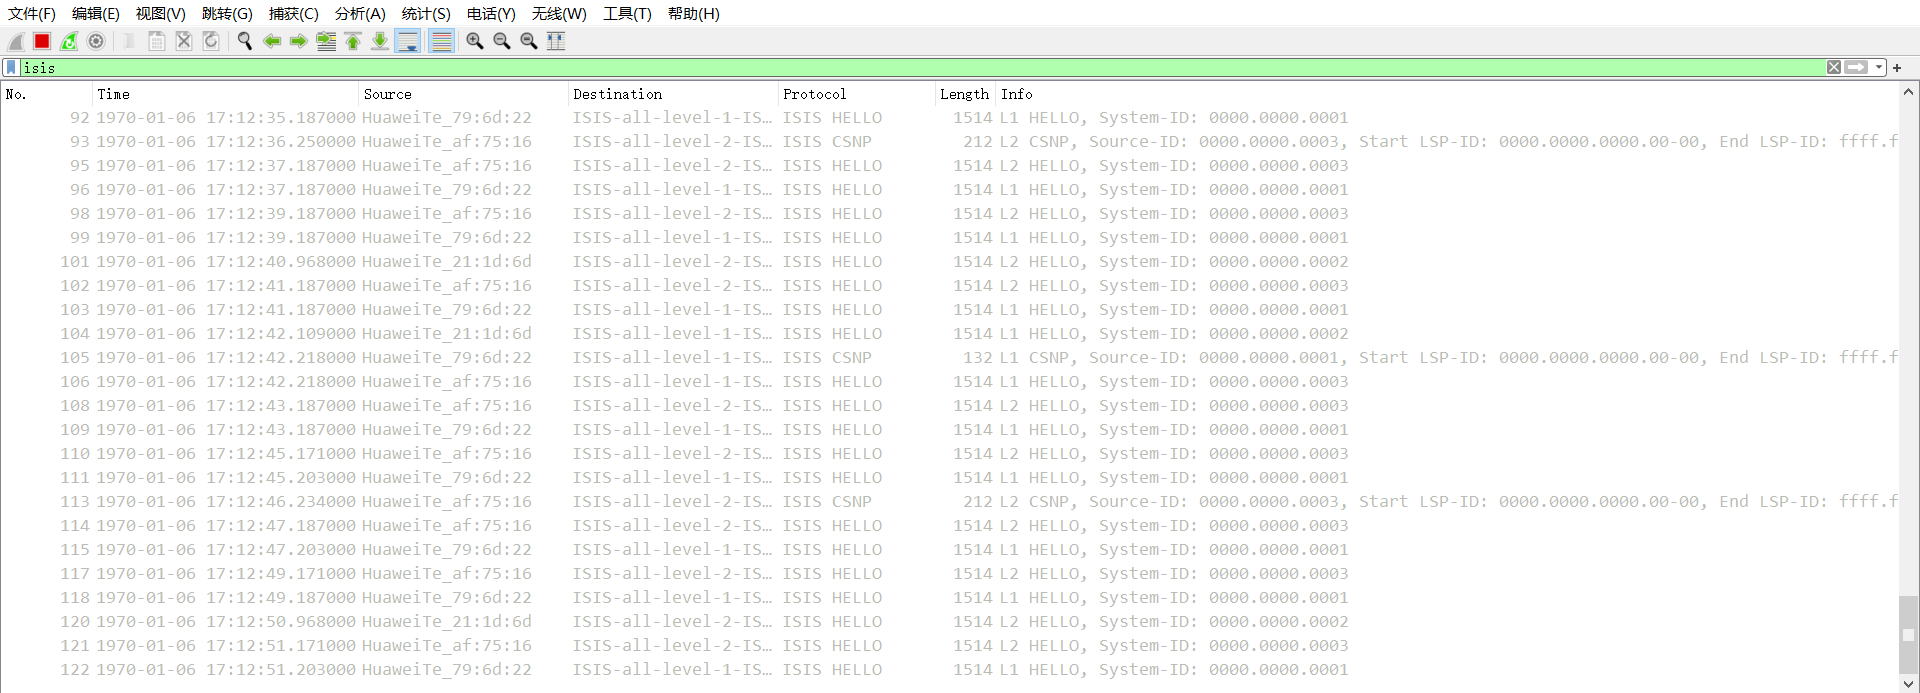Zoom out on packet text

[x=502, y=41]
